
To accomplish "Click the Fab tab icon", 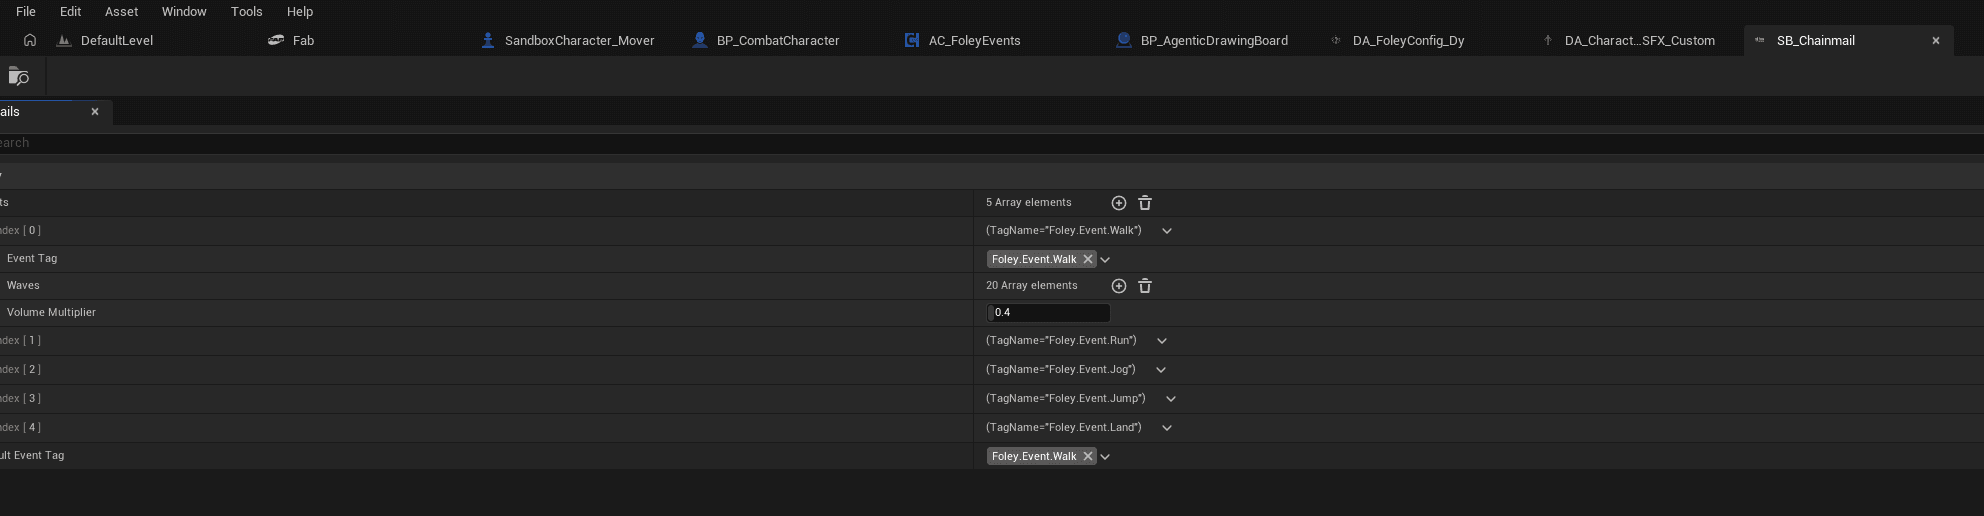I will (276, 41).
